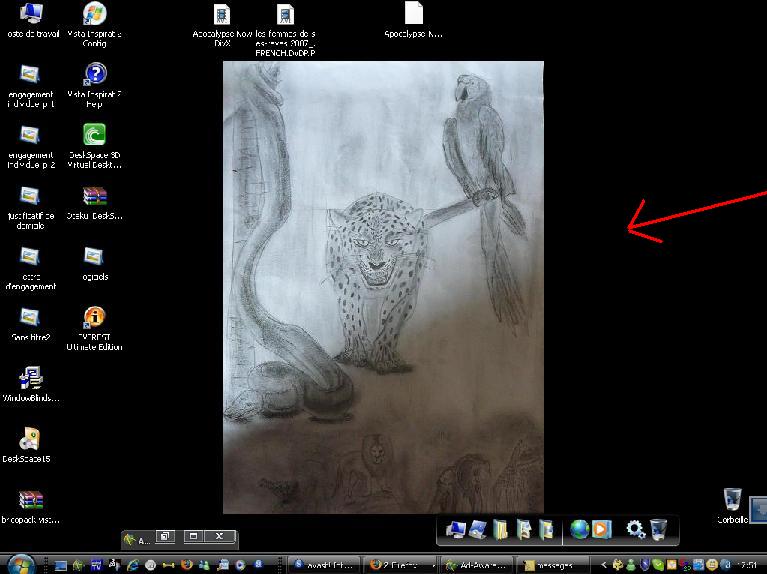767x574 pixels.
Task: Open the gears settings icon in the dock
Action: coord(635,529)
